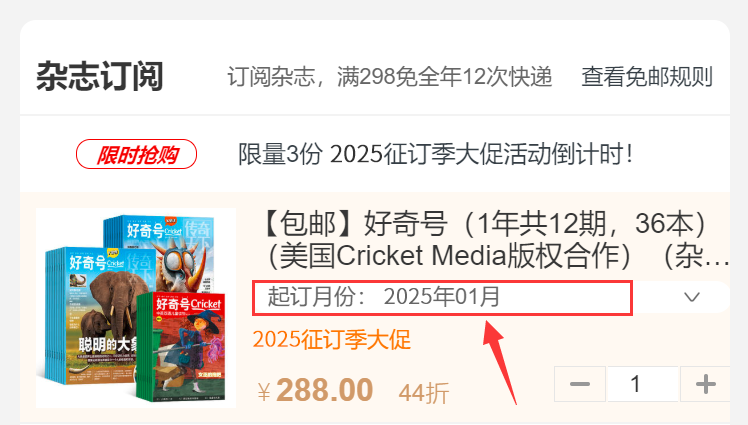This screenshot has width=748, height=425.
Task: Click the ¥288.00 price
Action: [315, 391]
